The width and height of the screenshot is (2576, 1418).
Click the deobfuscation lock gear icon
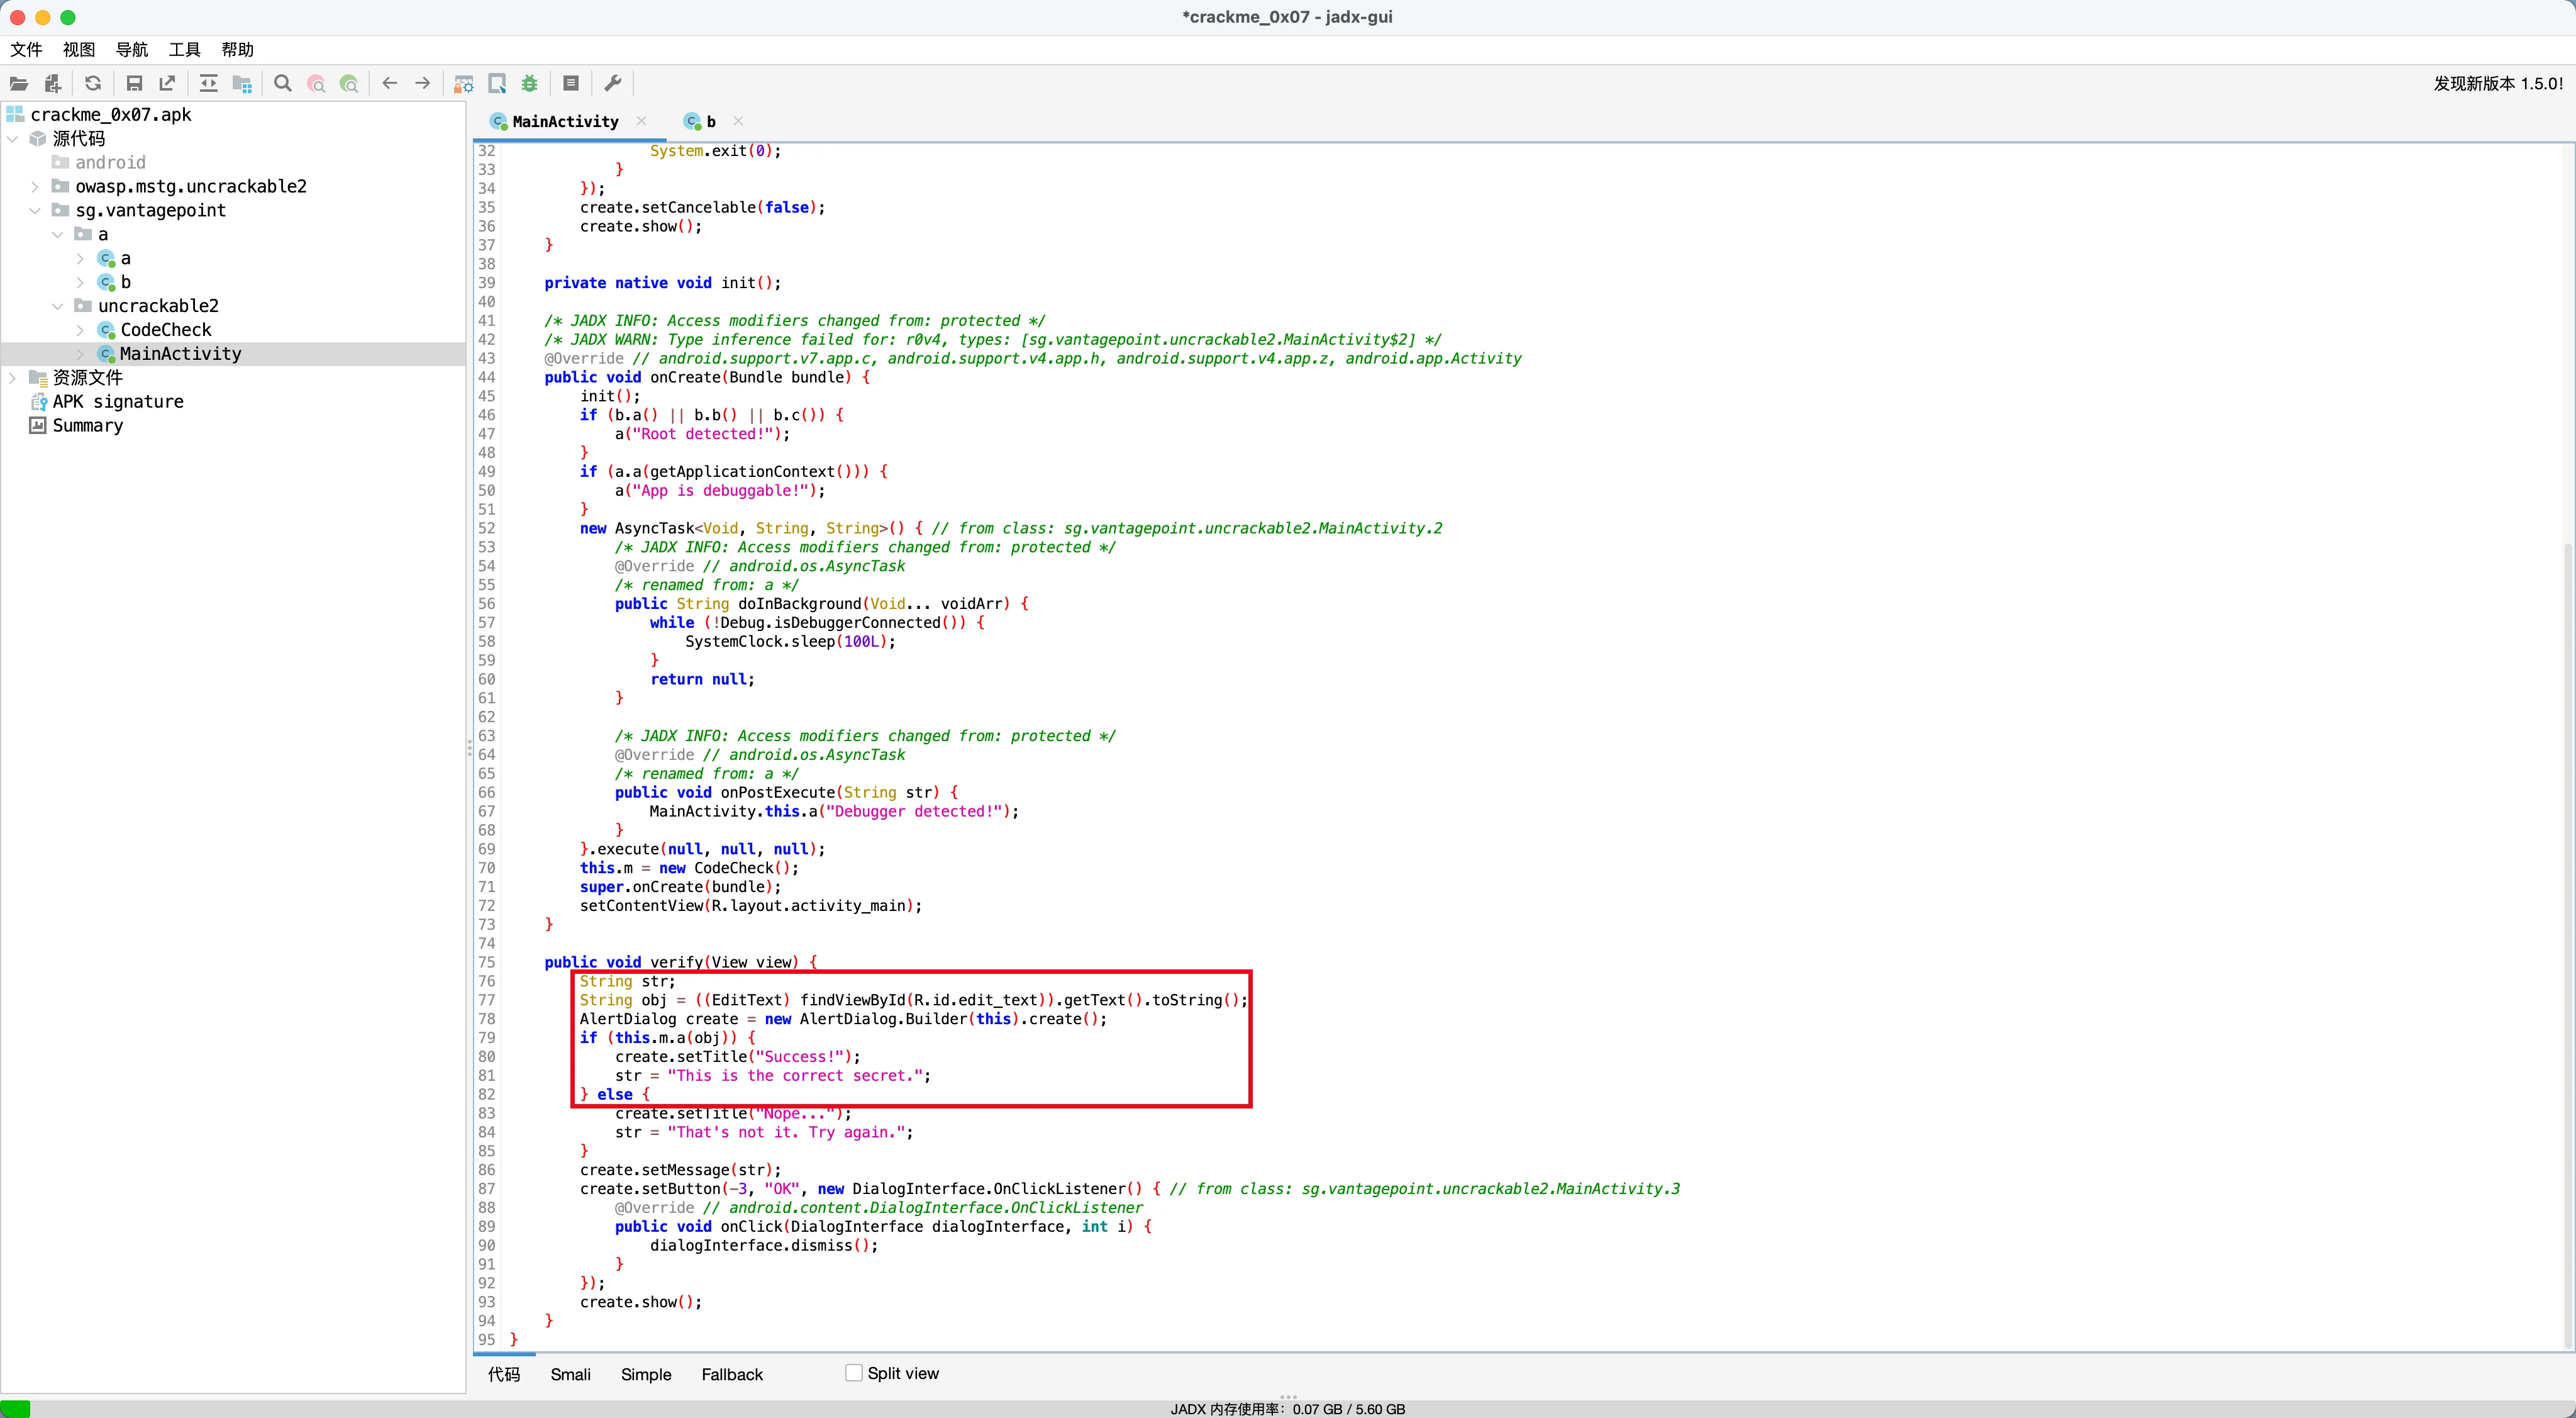463,84
